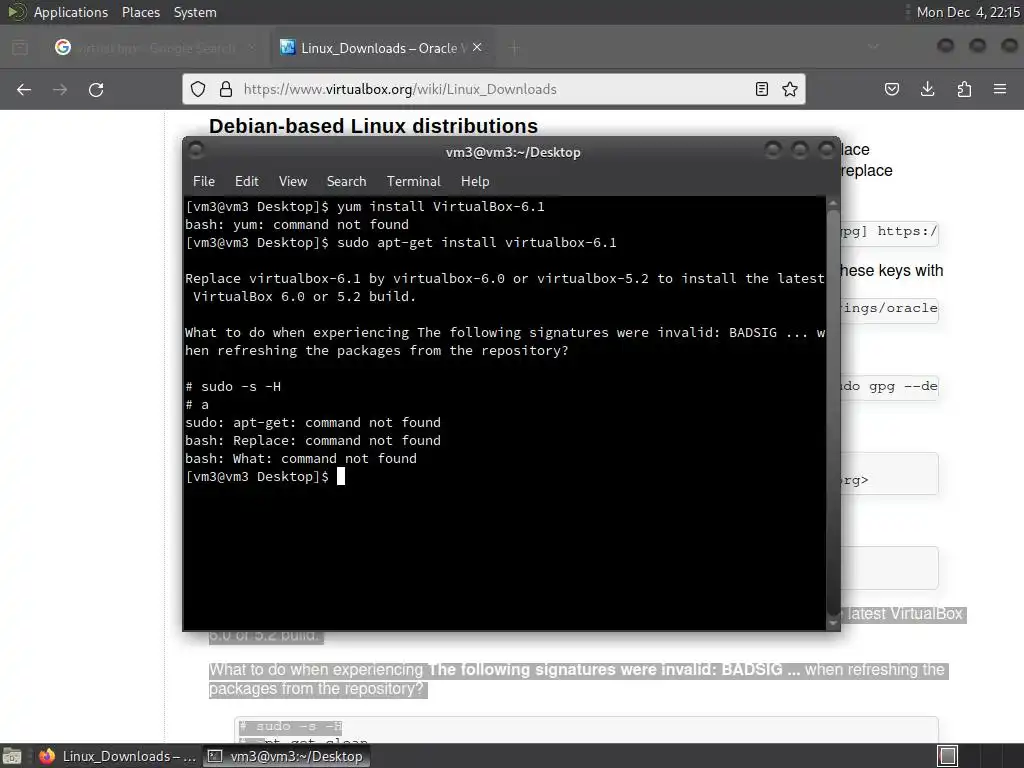Reload the page with the refresh icon
1024x768 pixels.
[x=96, y=89]
